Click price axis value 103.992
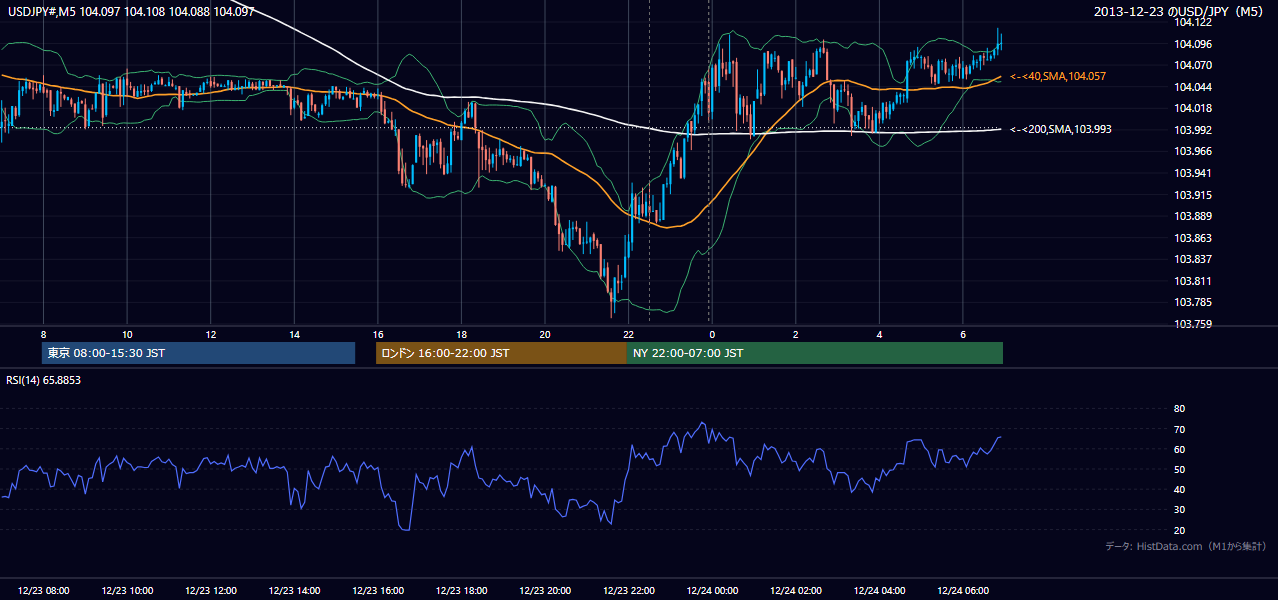This screenshot has height=600, width=1278. point(1193,130)
